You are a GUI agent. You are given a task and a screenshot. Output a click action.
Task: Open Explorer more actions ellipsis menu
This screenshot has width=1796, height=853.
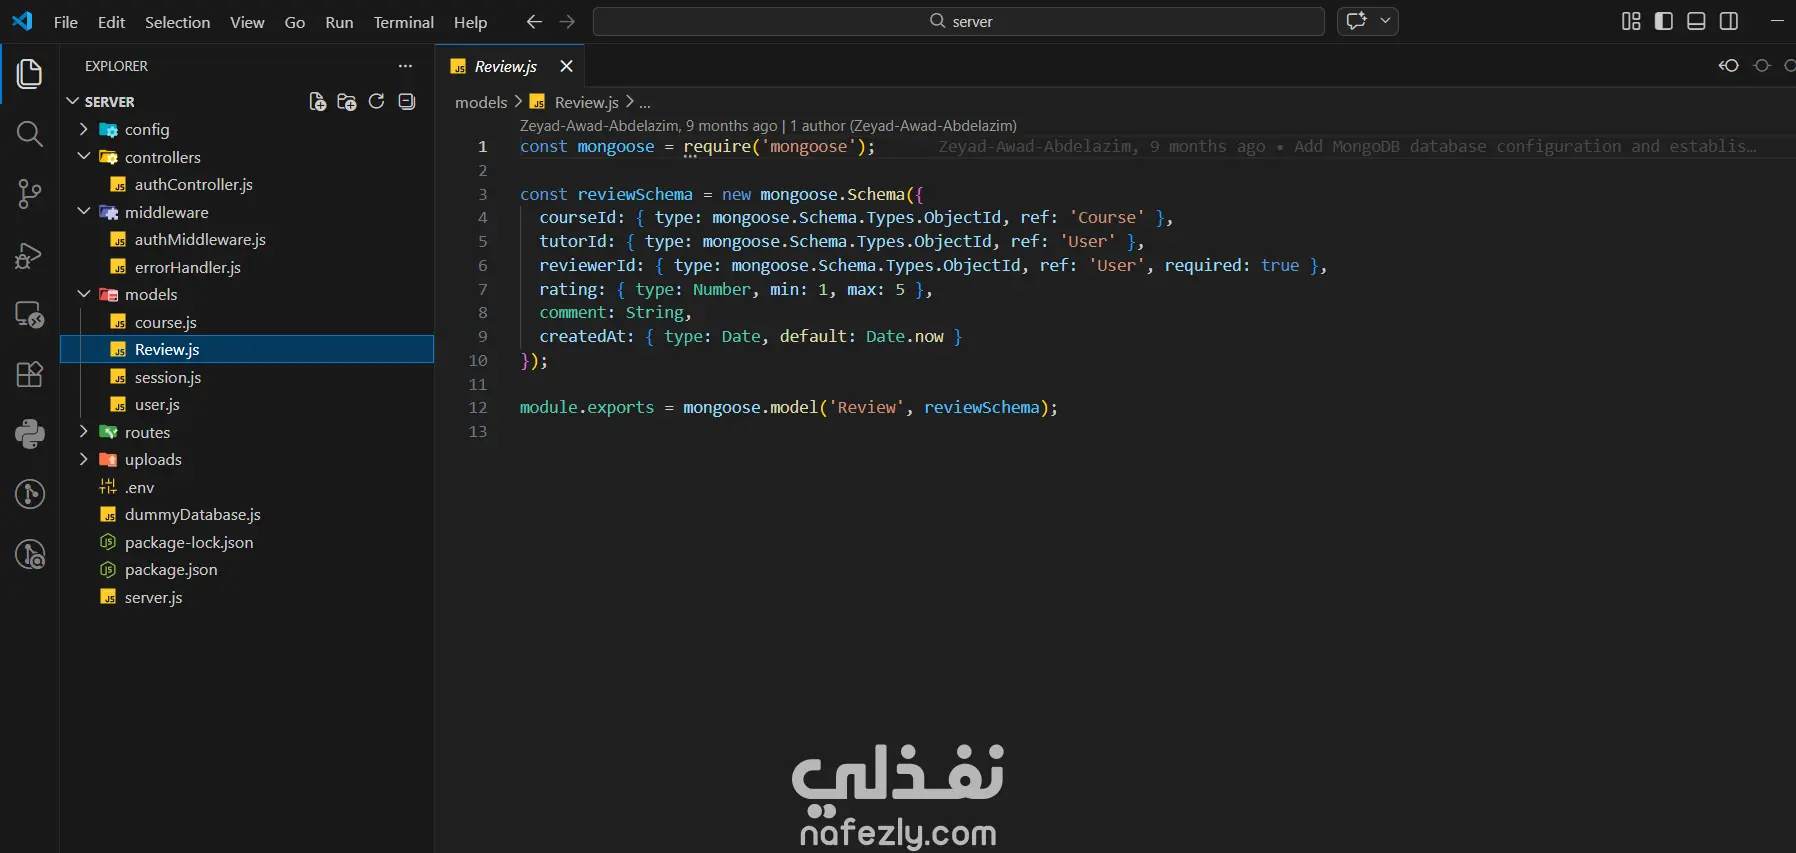click(405, 66)
